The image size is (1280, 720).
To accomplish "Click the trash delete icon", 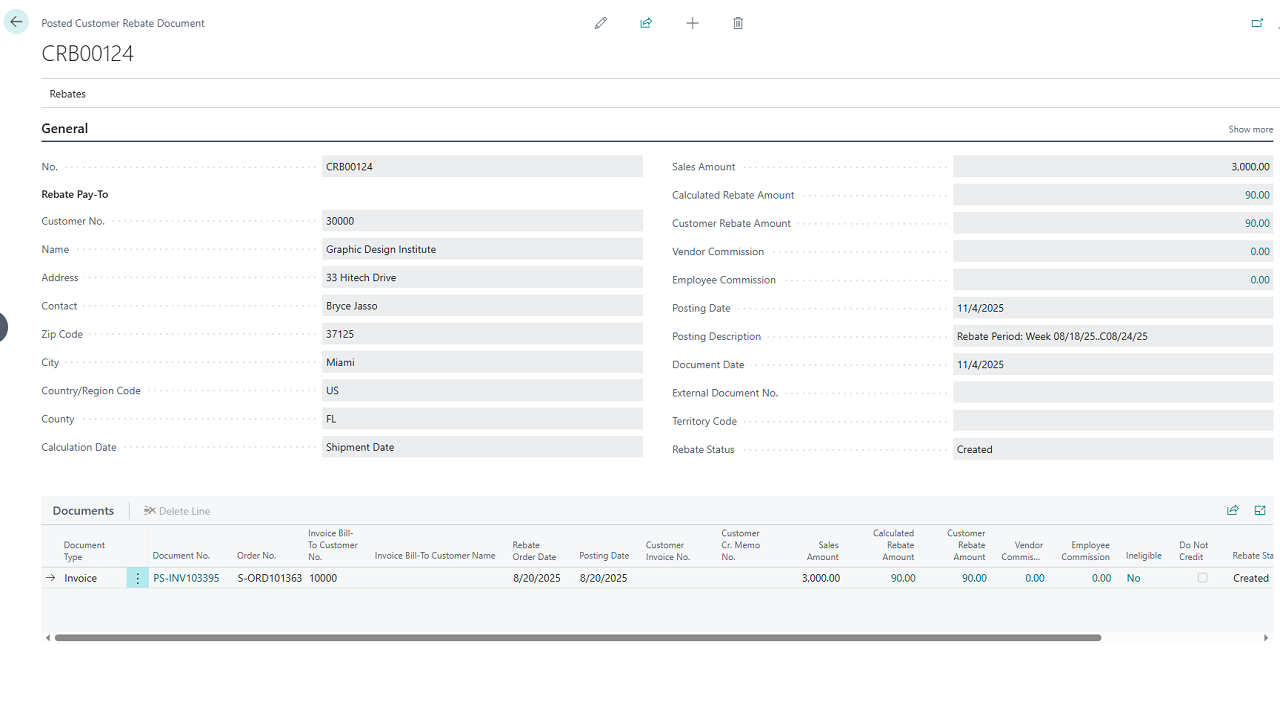I will pyautogui.click(x=738, y=23).
